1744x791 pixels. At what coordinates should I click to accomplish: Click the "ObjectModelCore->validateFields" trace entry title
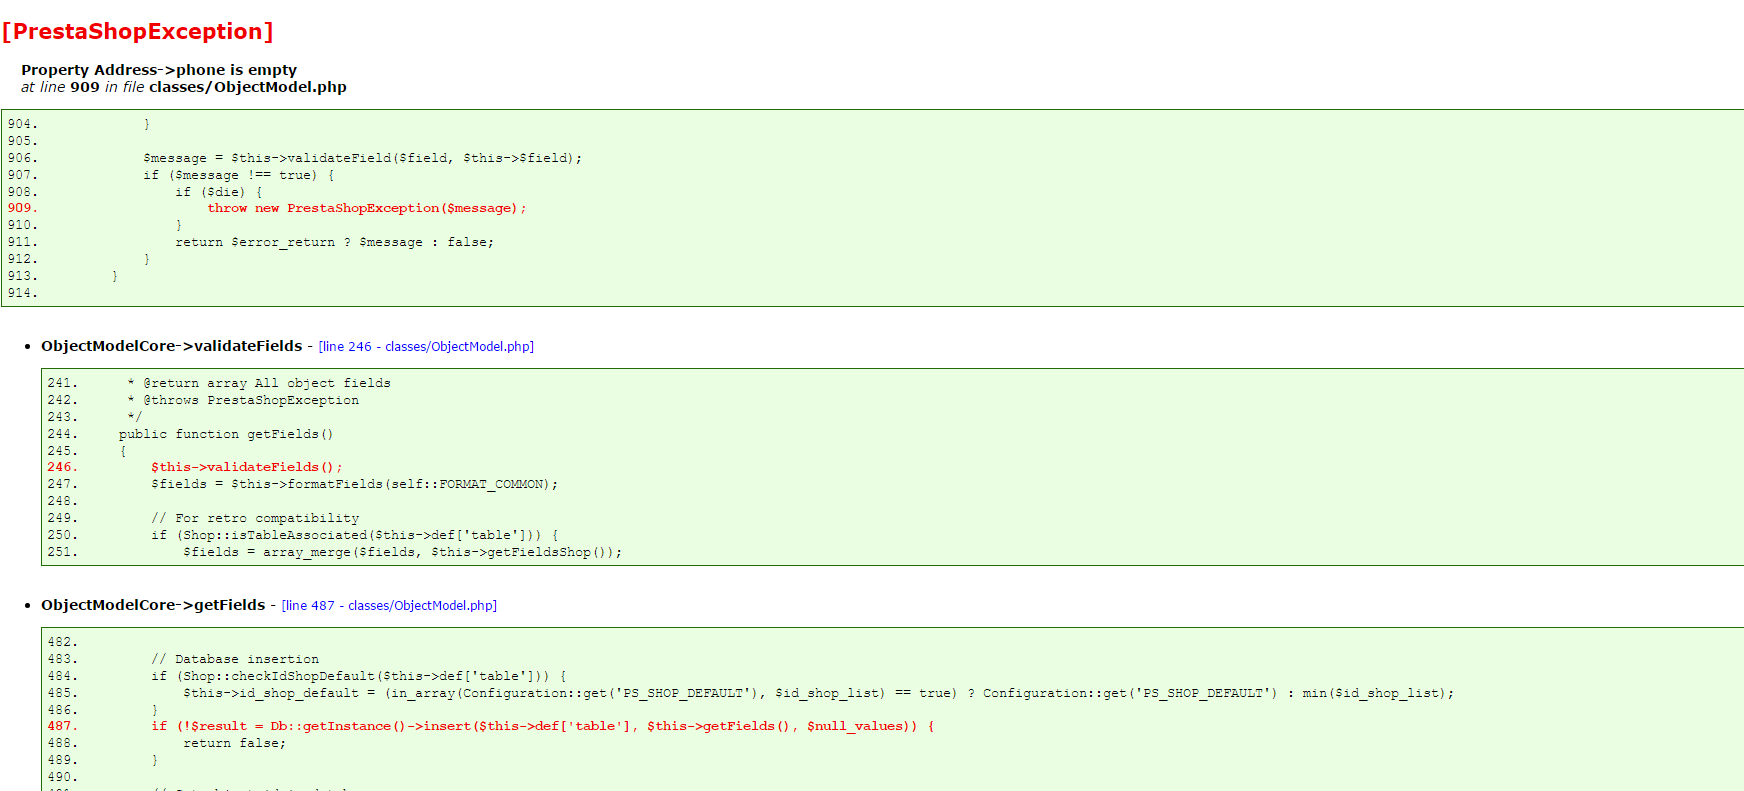click(171, 346)
